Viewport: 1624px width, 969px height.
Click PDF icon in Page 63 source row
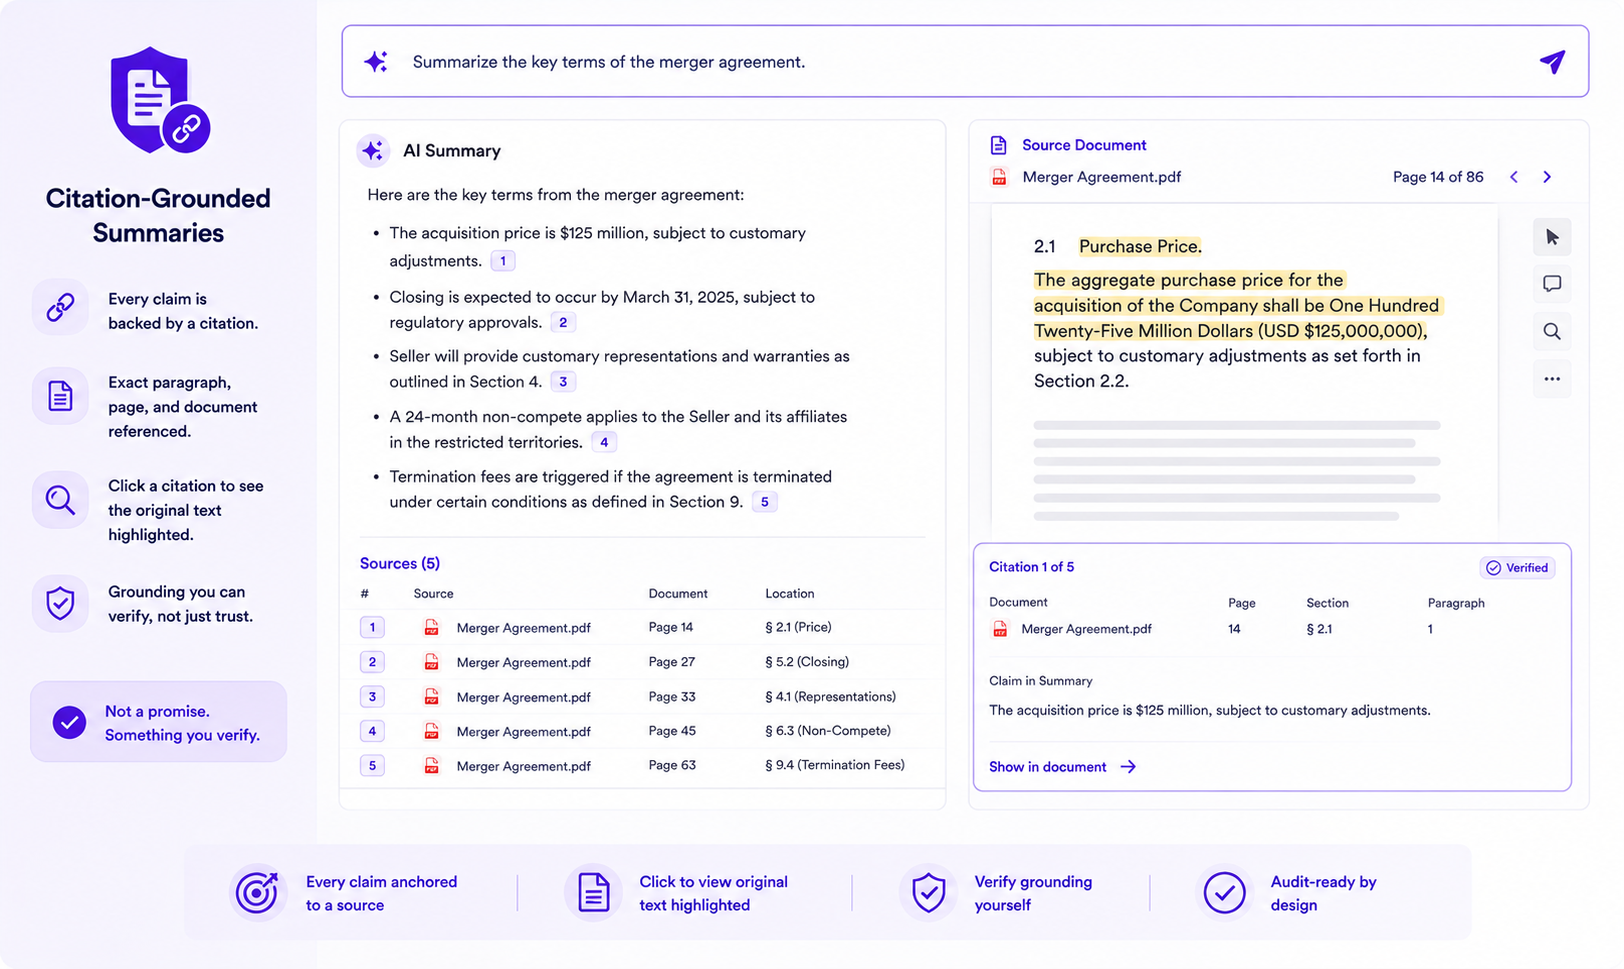click(431, 766)
